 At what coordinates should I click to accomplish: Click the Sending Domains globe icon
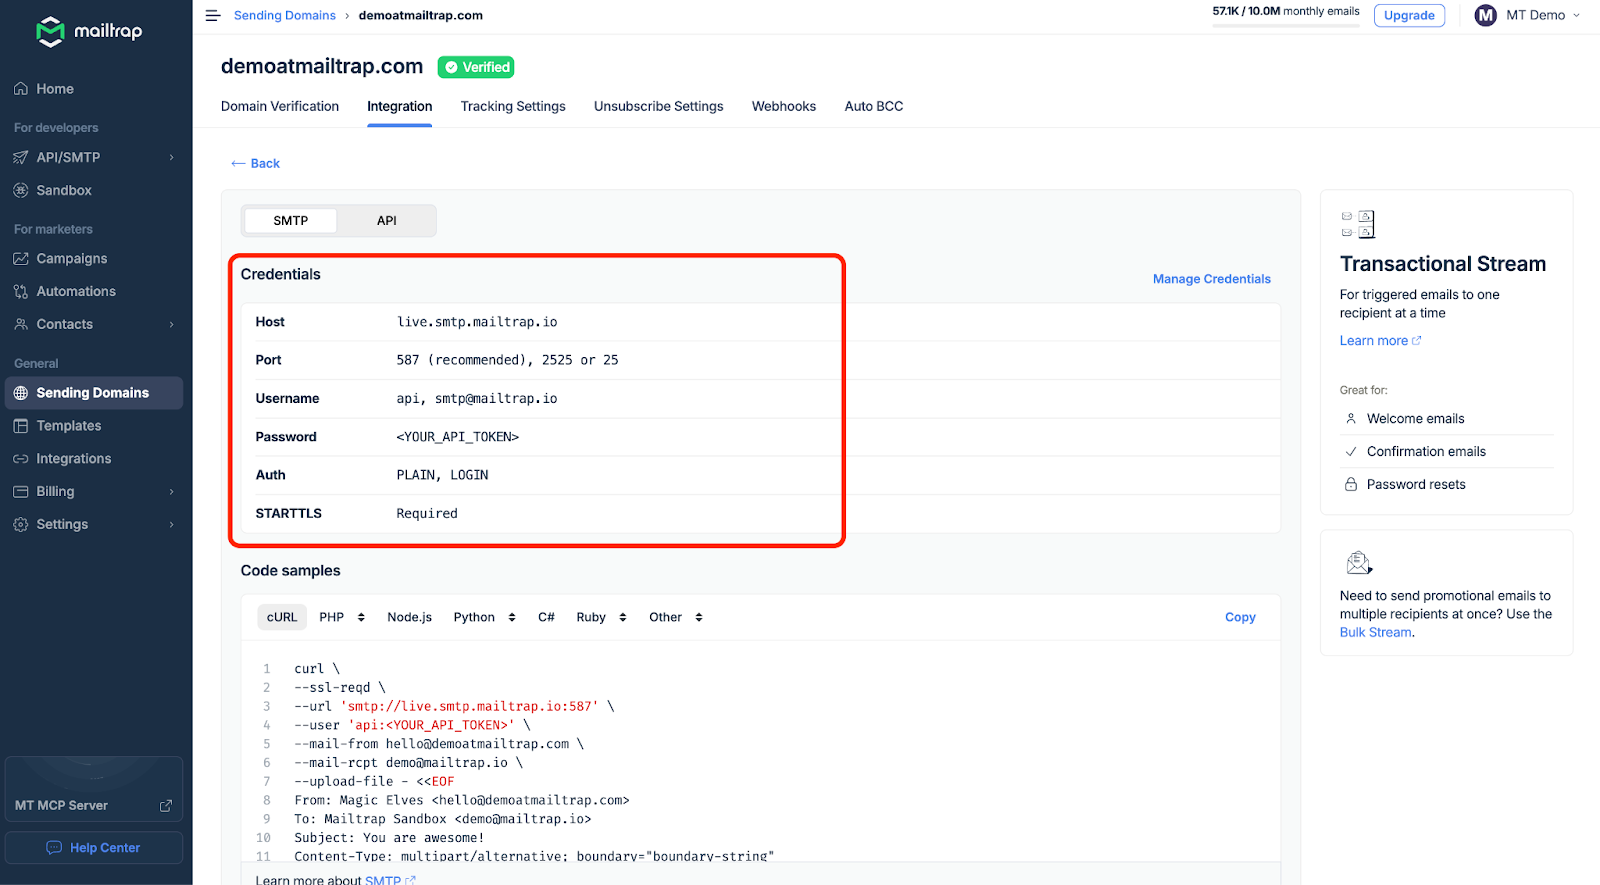[x=21, y=393]
